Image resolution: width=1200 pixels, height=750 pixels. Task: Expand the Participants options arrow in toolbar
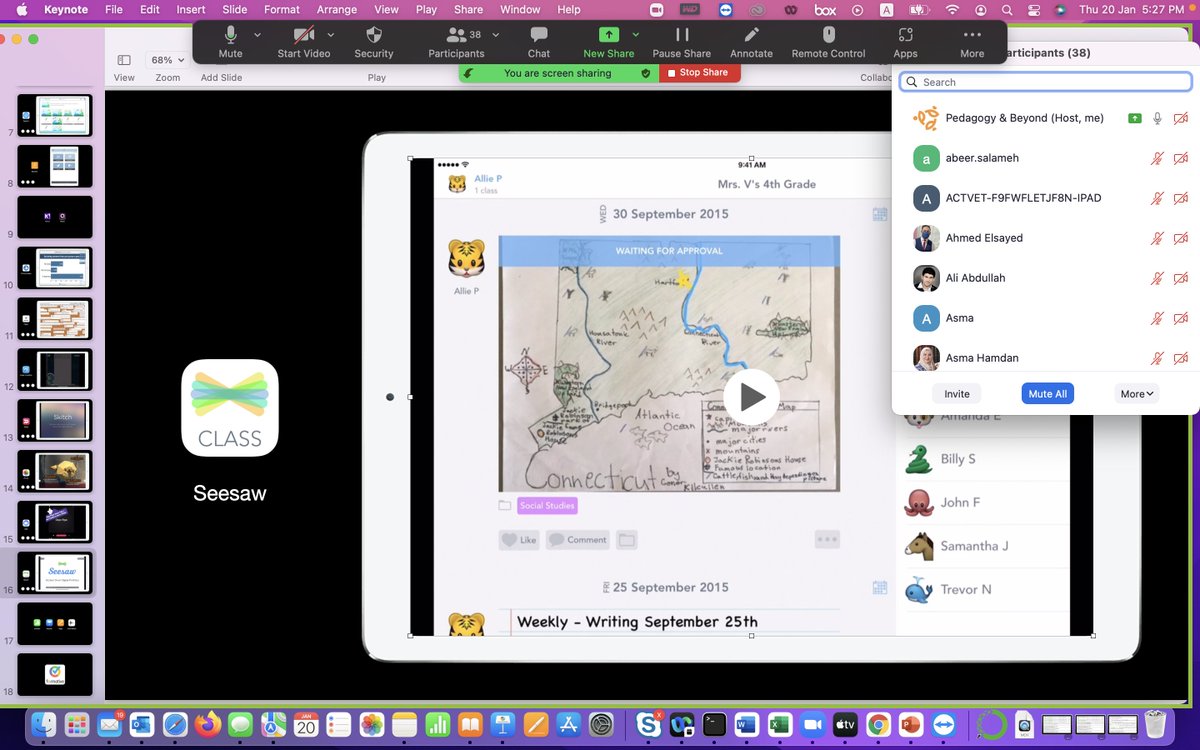(496, 34)
